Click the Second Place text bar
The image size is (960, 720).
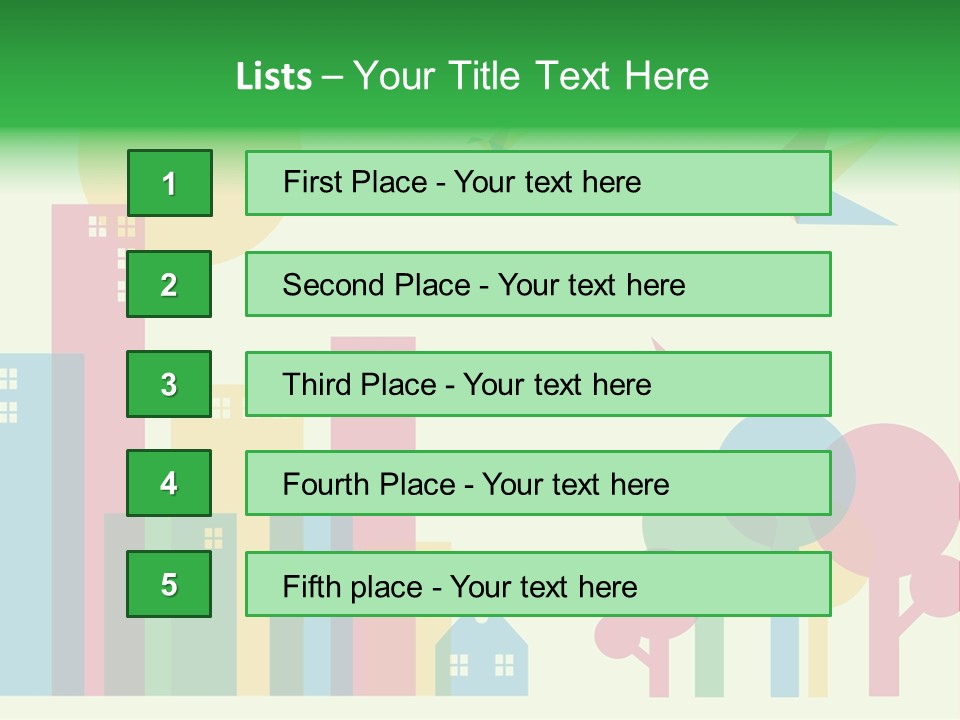click(538, 284)
